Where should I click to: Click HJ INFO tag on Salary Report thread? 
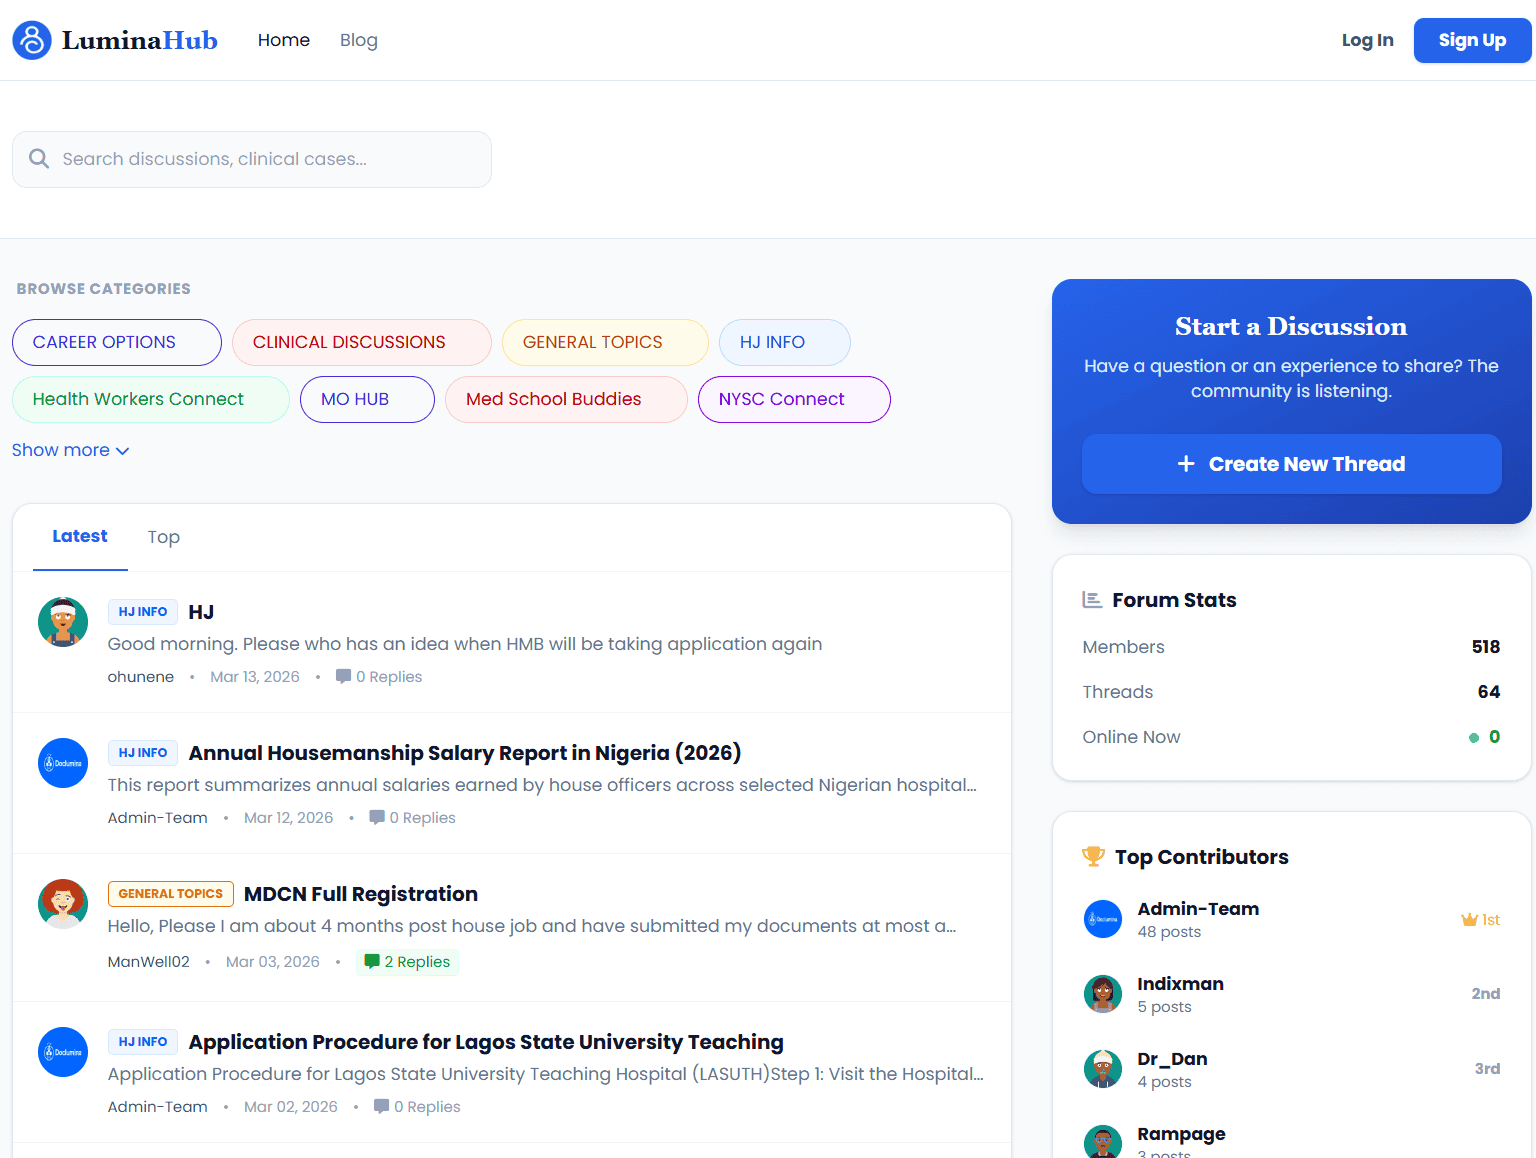[x=143, y=753]
